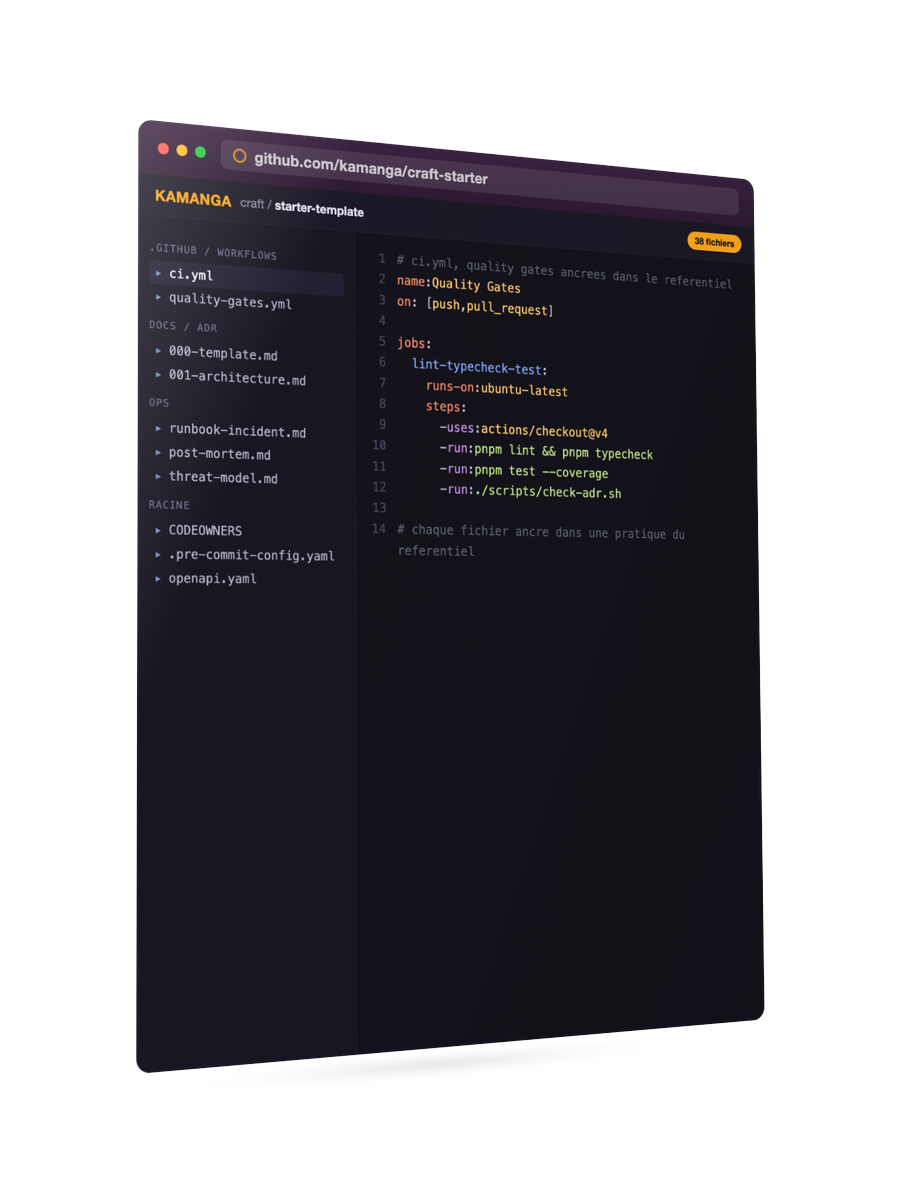Click the comment on code line 1

click(564, 271)
